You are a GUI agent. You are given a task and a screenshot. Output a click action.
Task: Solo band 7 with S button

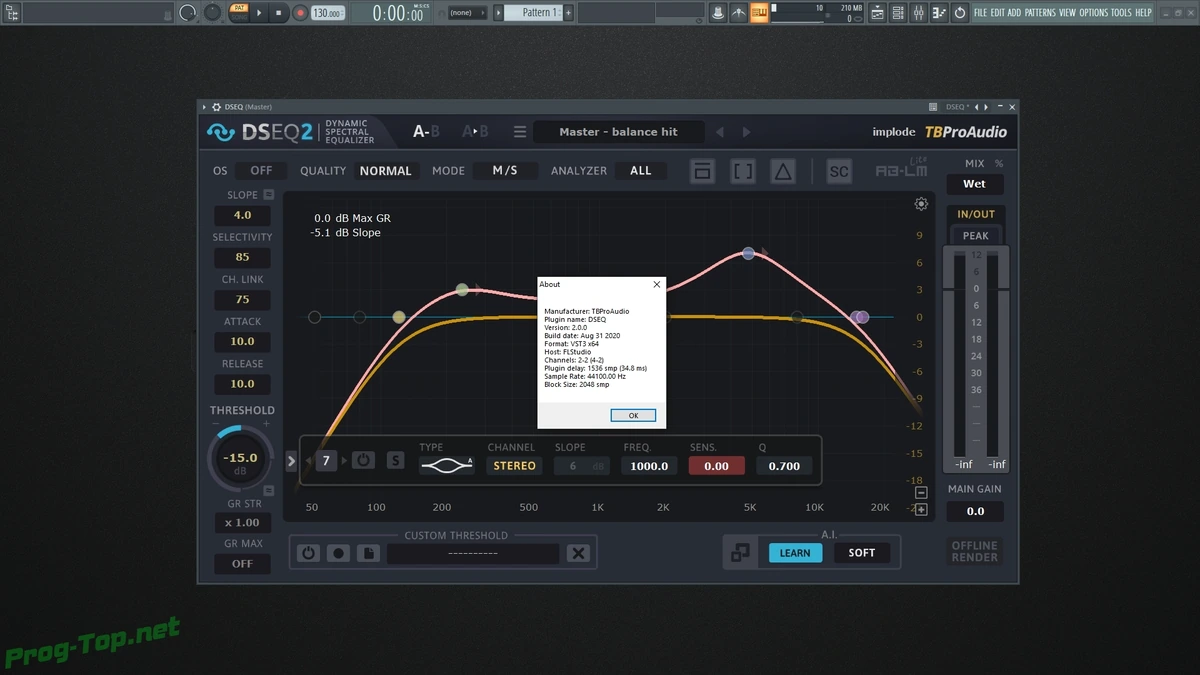pos(396,461)
